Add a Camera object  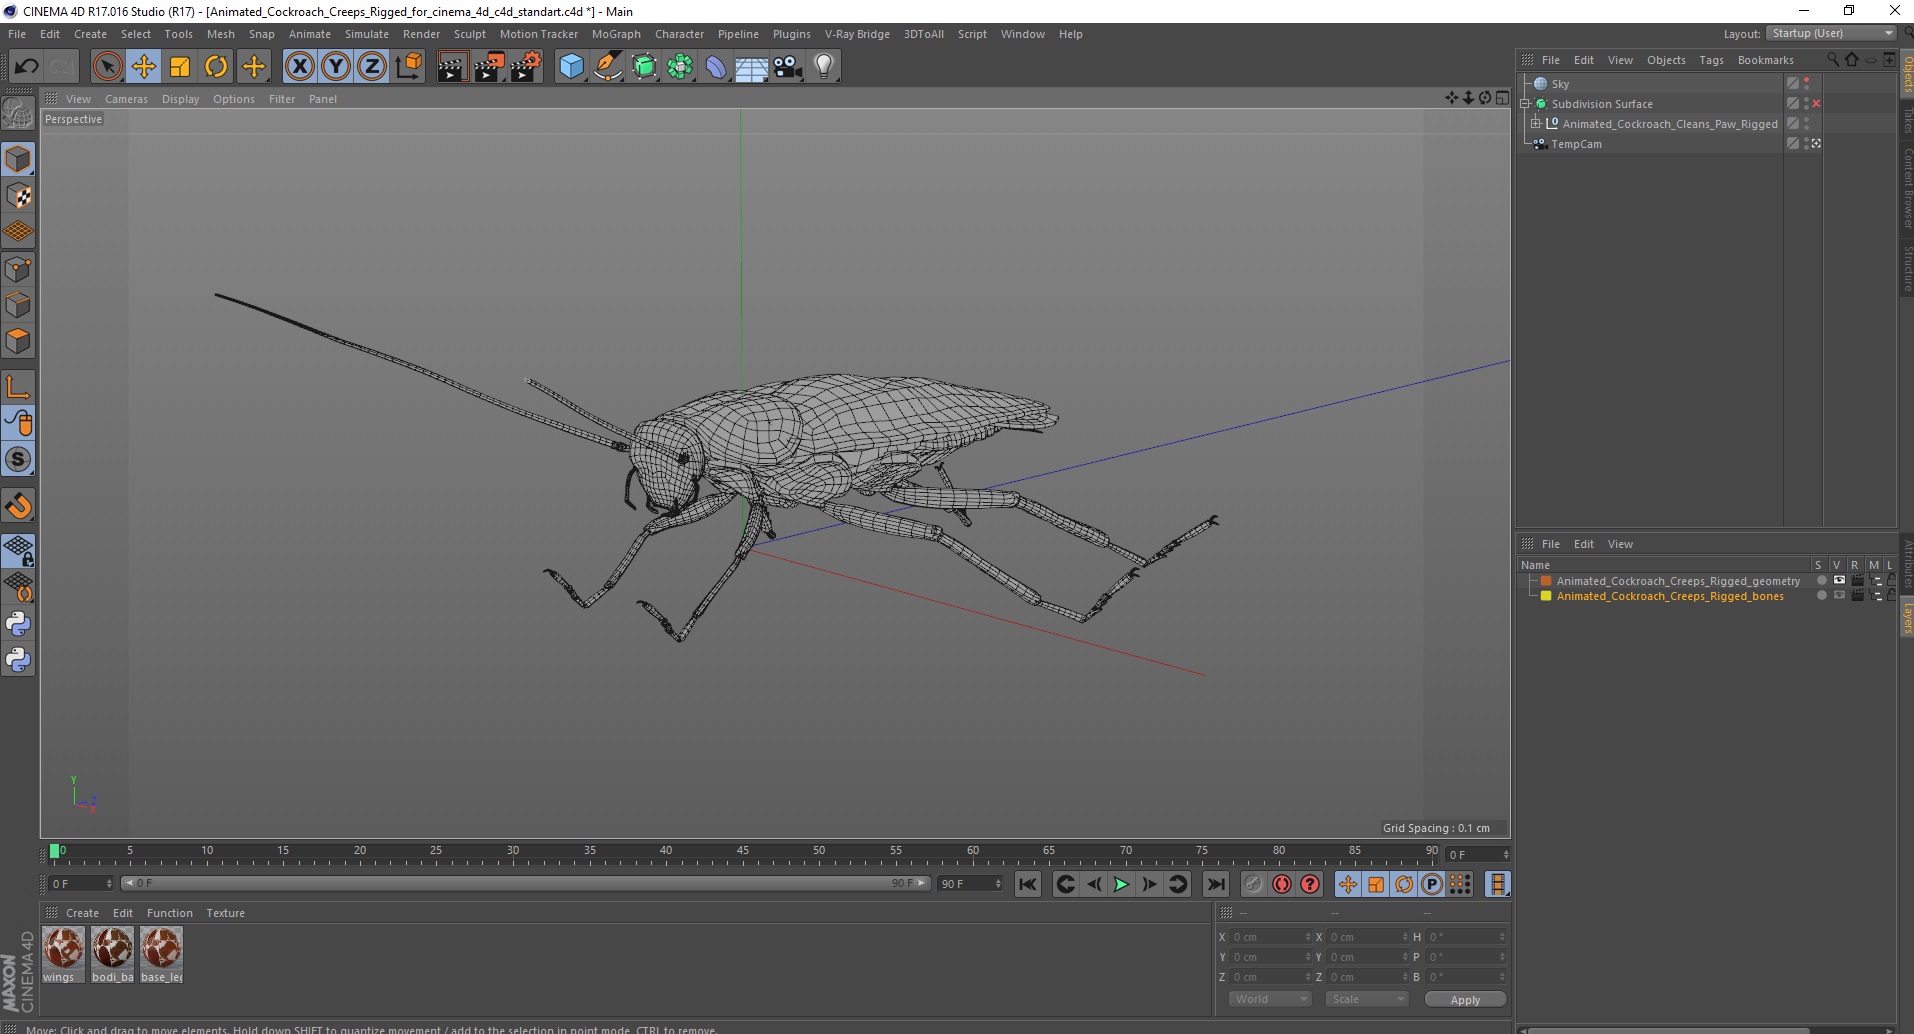(788, 67)
